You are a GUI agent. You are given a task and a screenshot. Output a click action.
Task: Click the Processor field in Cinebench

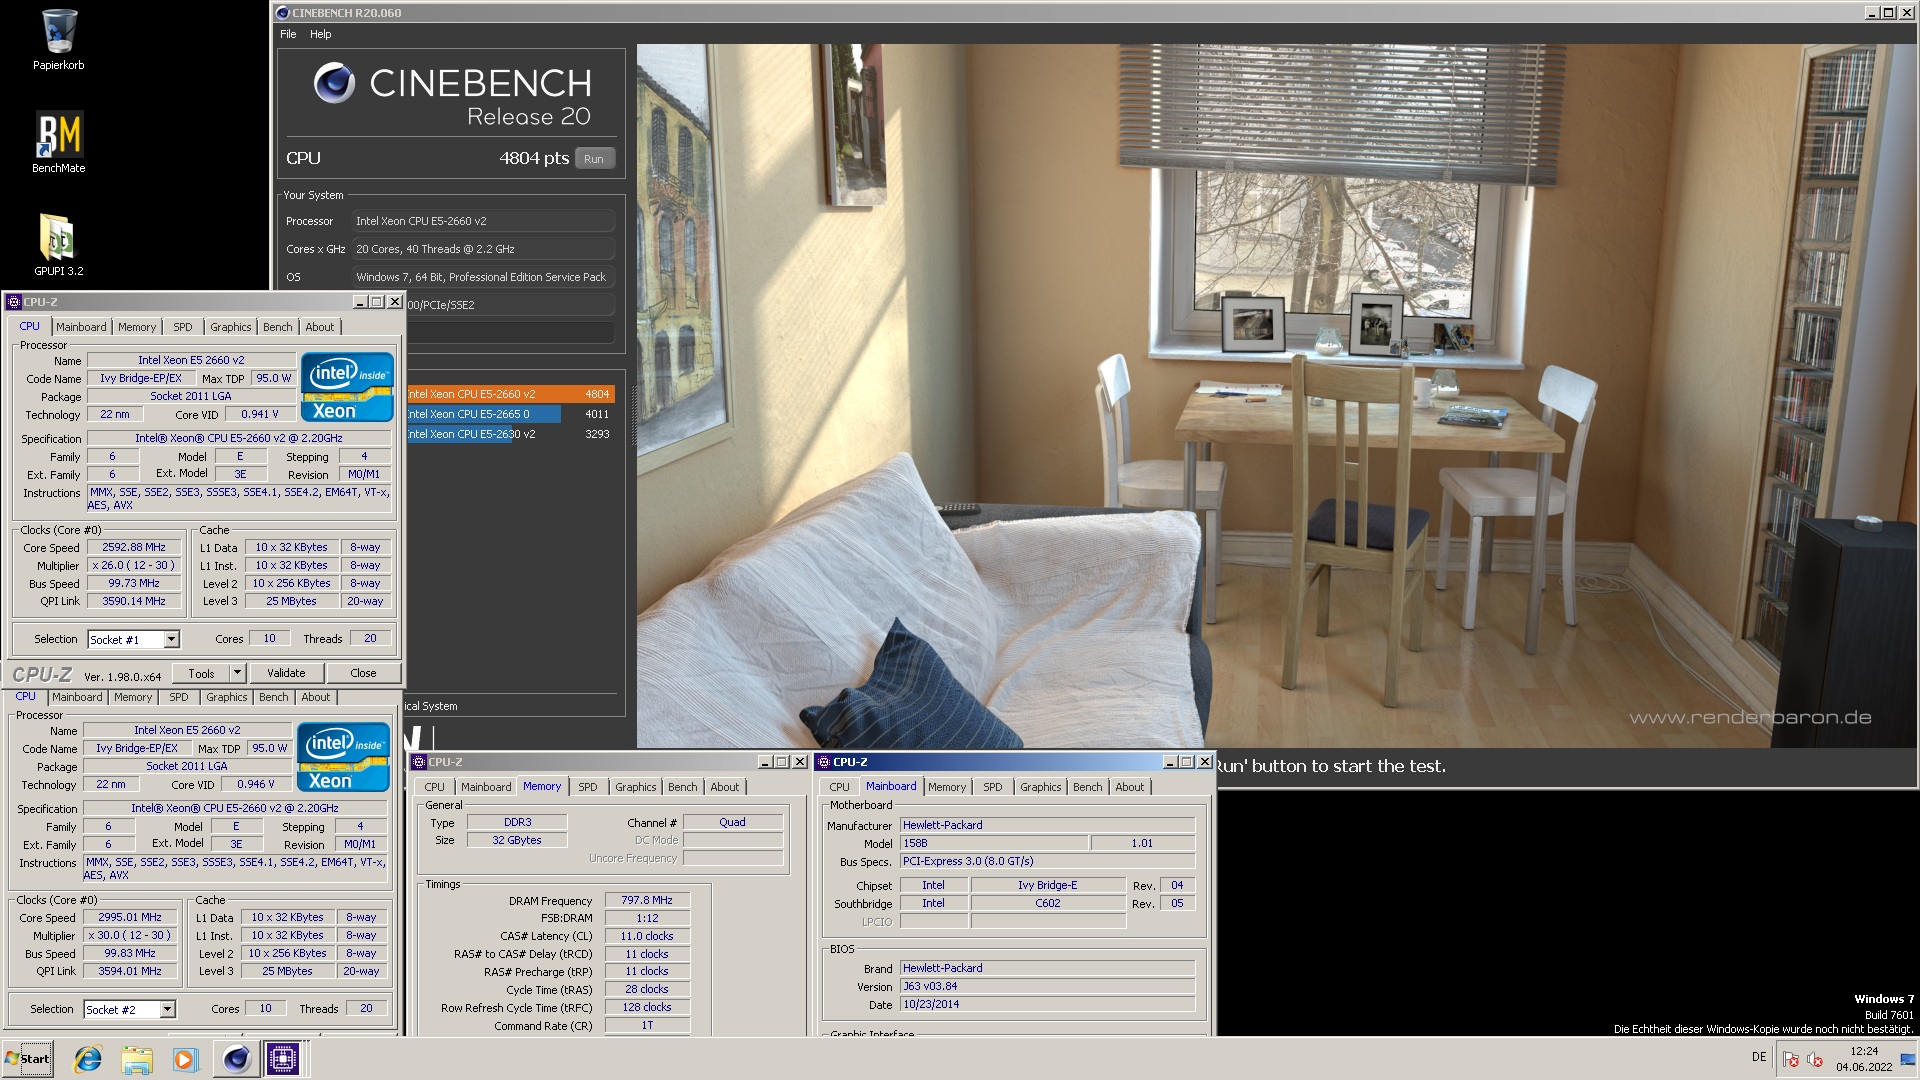click(x=484, y=221)
